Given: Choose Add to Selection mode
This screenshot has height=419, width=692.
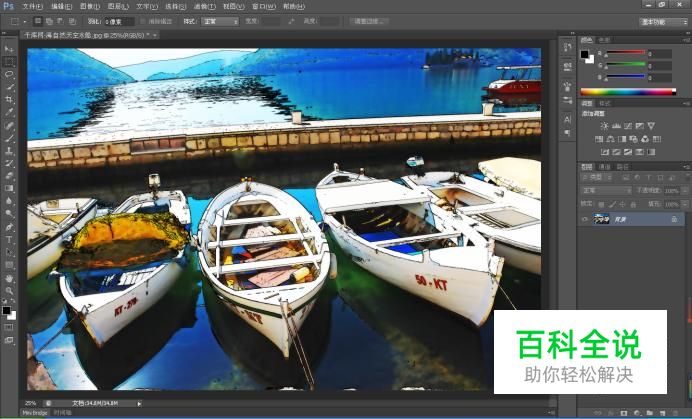Looking at the screenshot, I should point(49,21).
